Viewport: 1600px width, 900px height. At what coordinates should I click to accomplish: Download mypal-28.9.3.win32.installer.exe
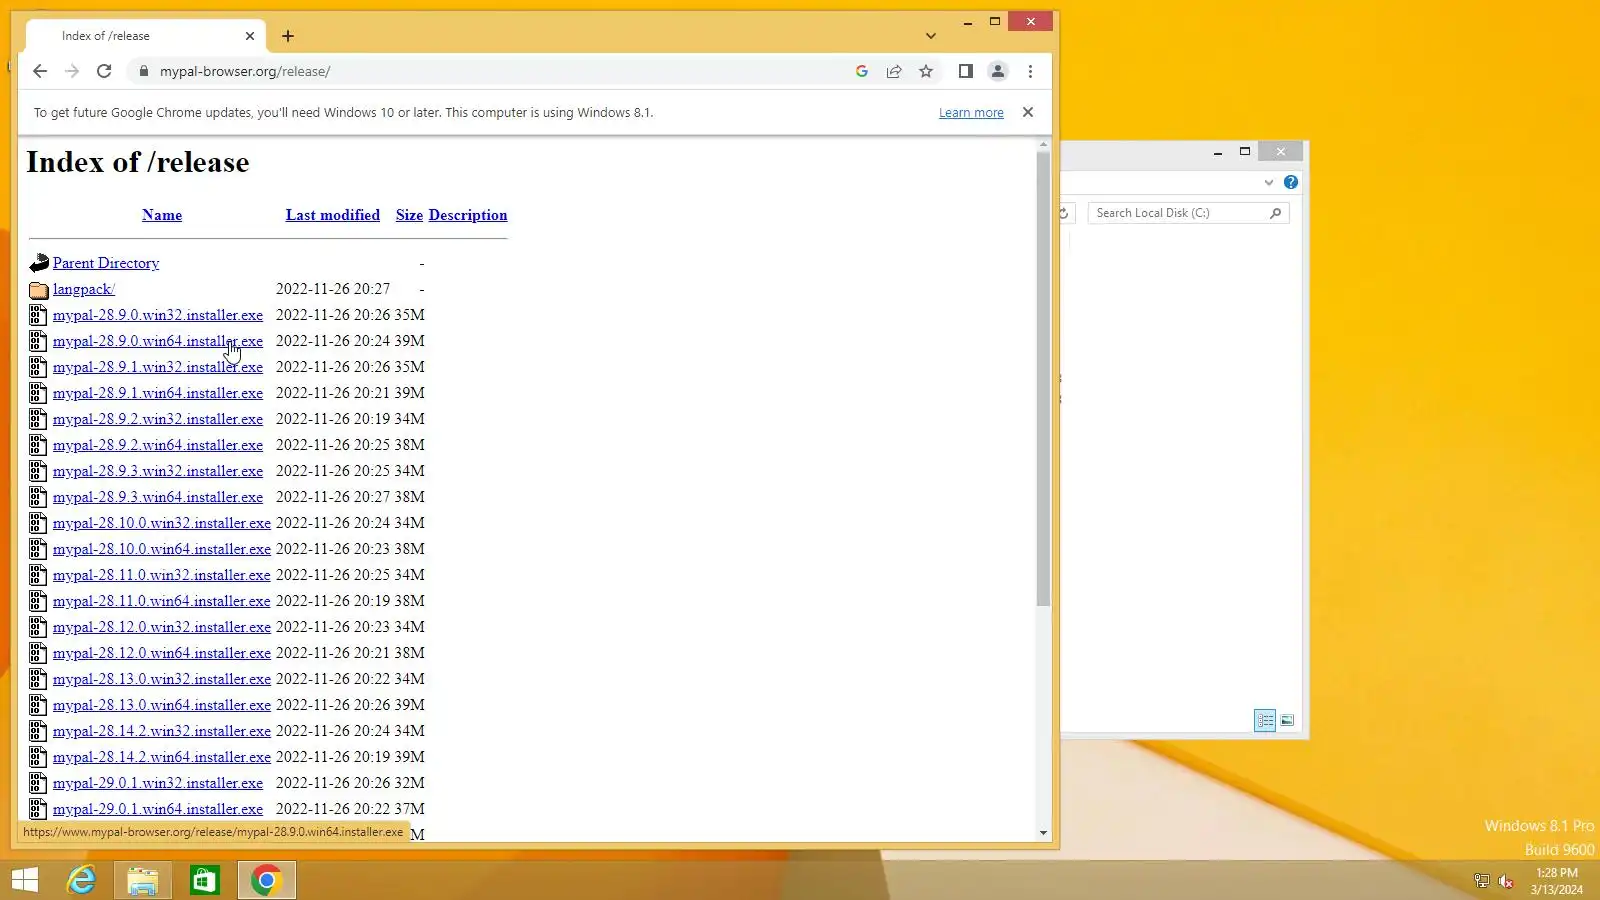tap(158, 471)
